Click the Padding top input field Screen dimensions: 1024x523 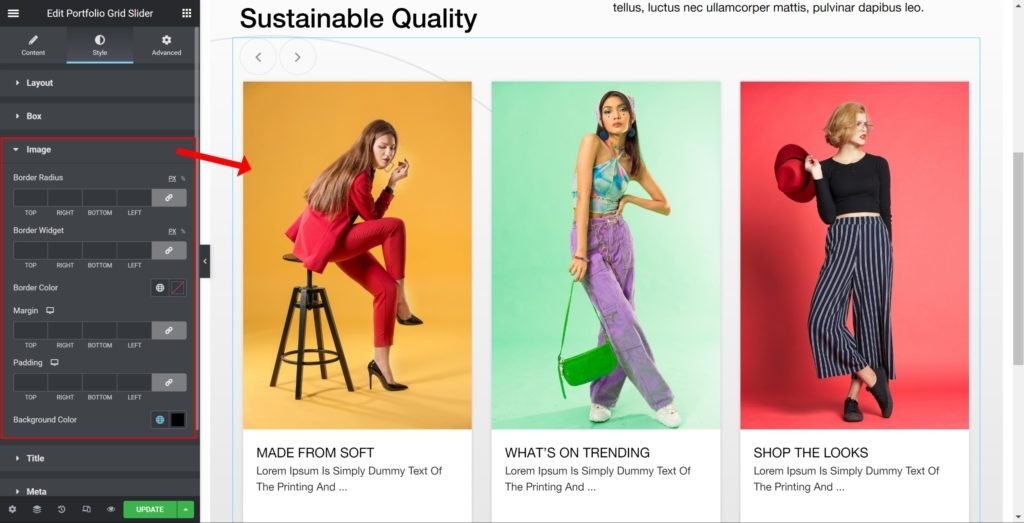tap(30, 382)
